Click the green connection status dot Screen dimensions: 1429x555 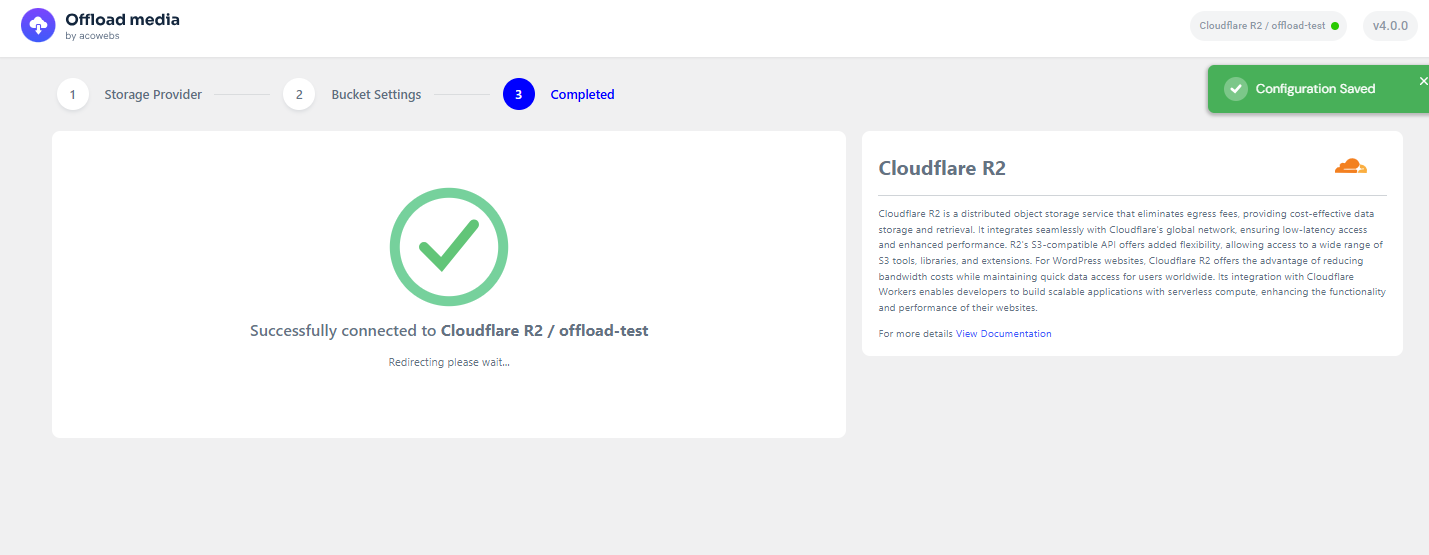pyautogui.click(x=1334, y=26)
